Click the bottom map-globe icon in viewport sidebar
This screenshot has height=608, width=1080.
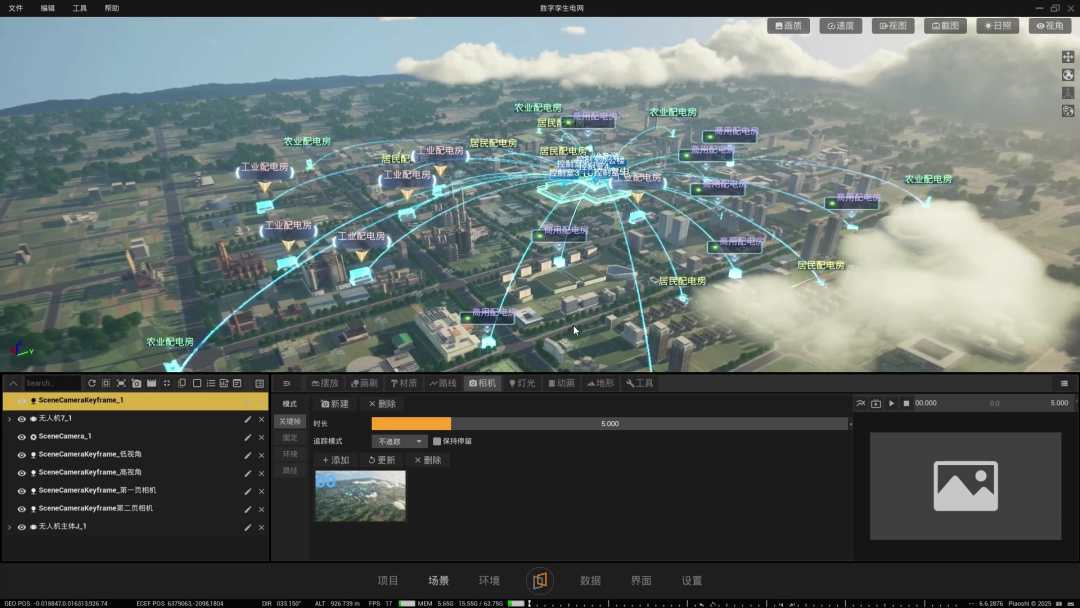1068,110
